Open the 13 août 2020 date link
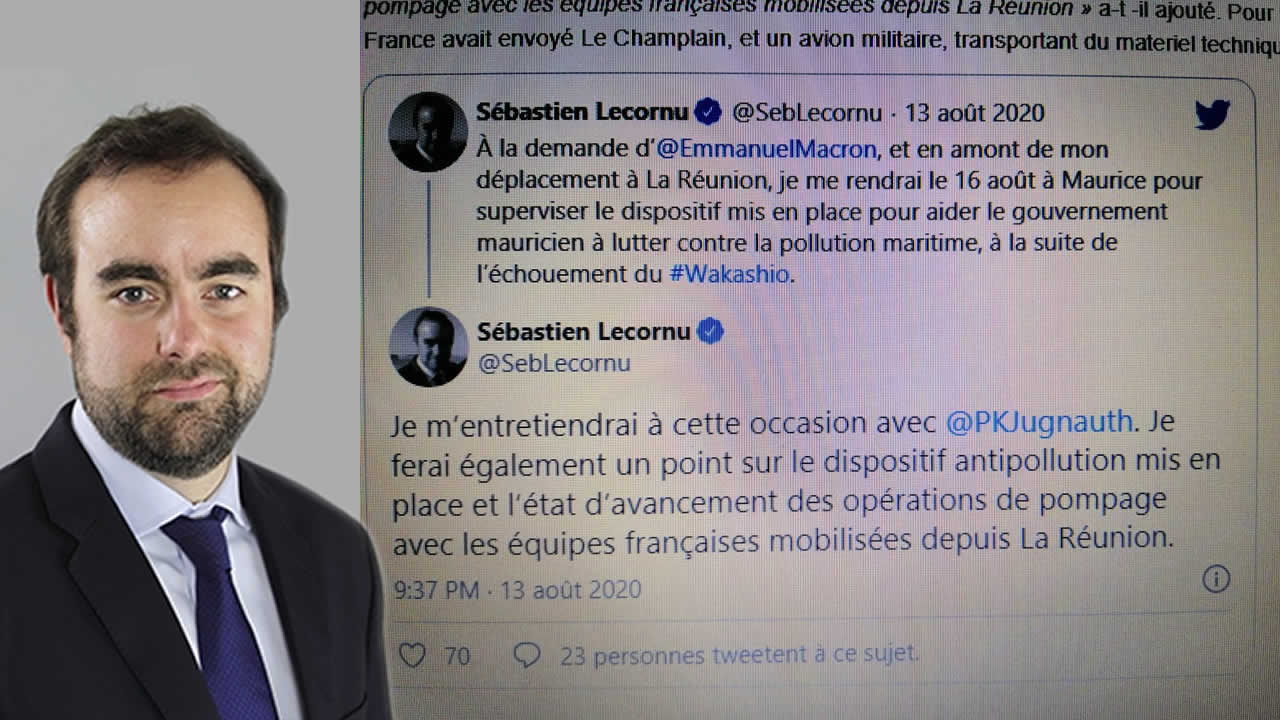 click(975, 113)
